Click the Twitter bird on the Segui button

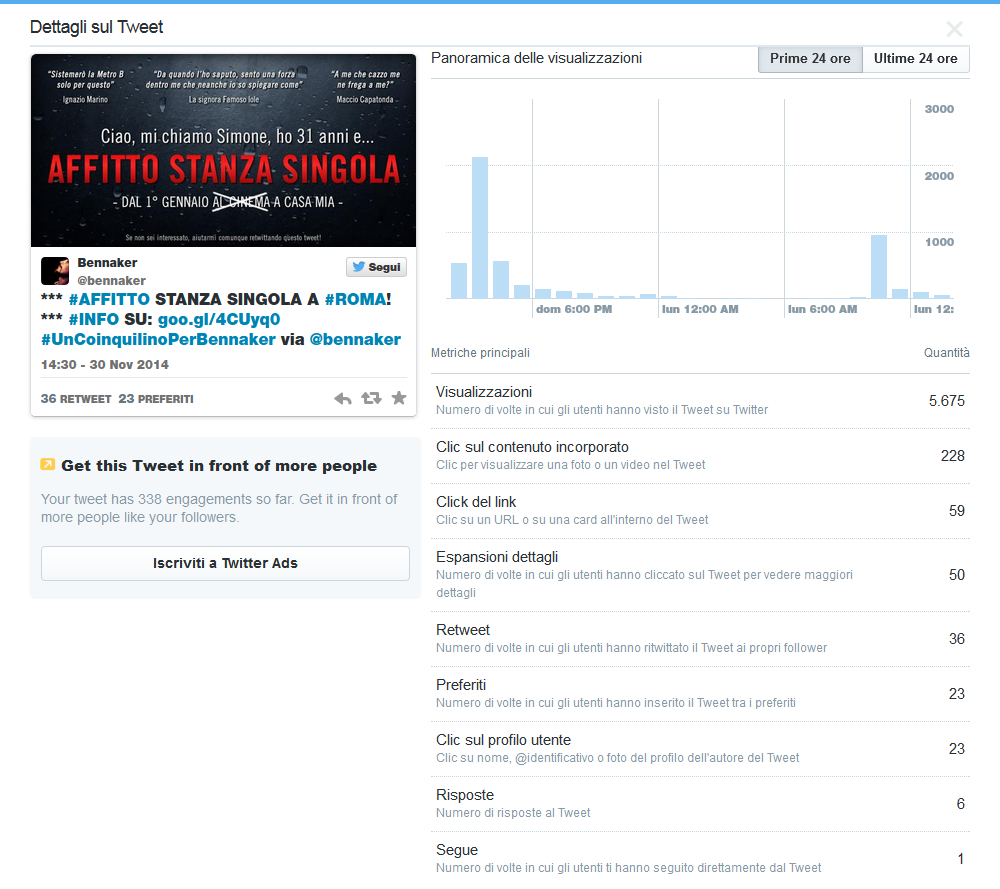(x=358, y=265)
